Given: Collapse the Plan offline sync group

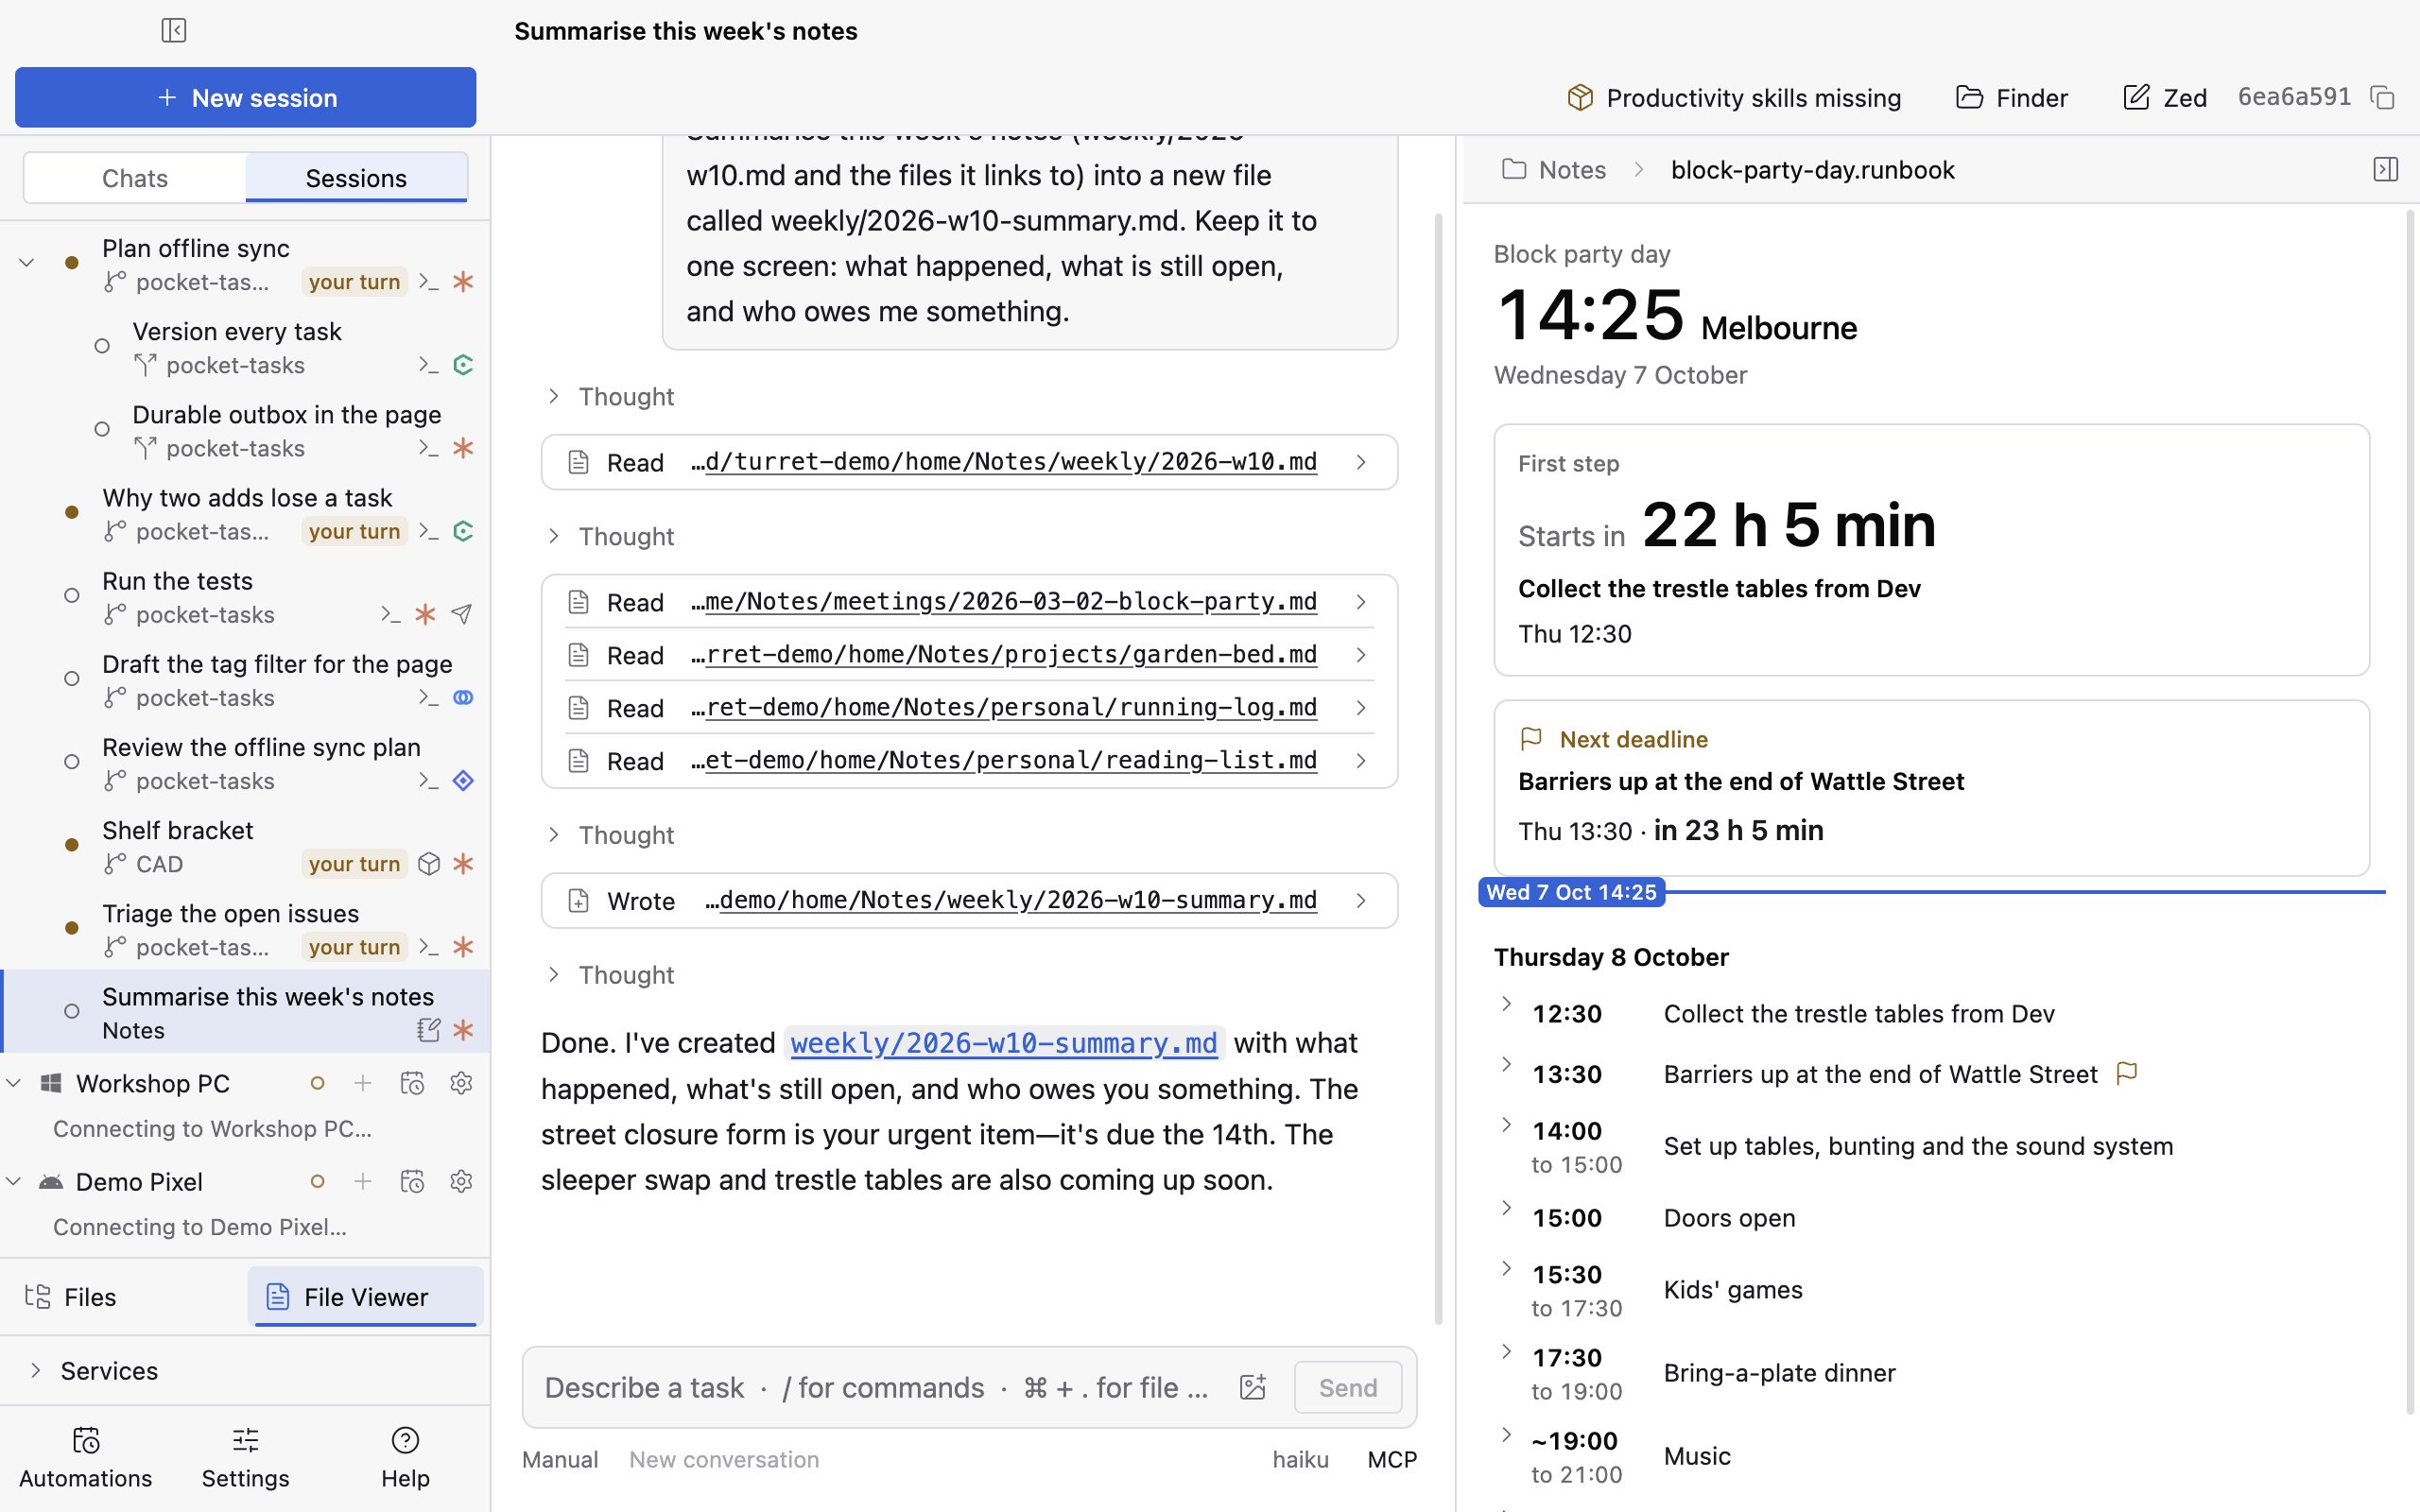Looking at the screenshot, I should click(27, 263).
